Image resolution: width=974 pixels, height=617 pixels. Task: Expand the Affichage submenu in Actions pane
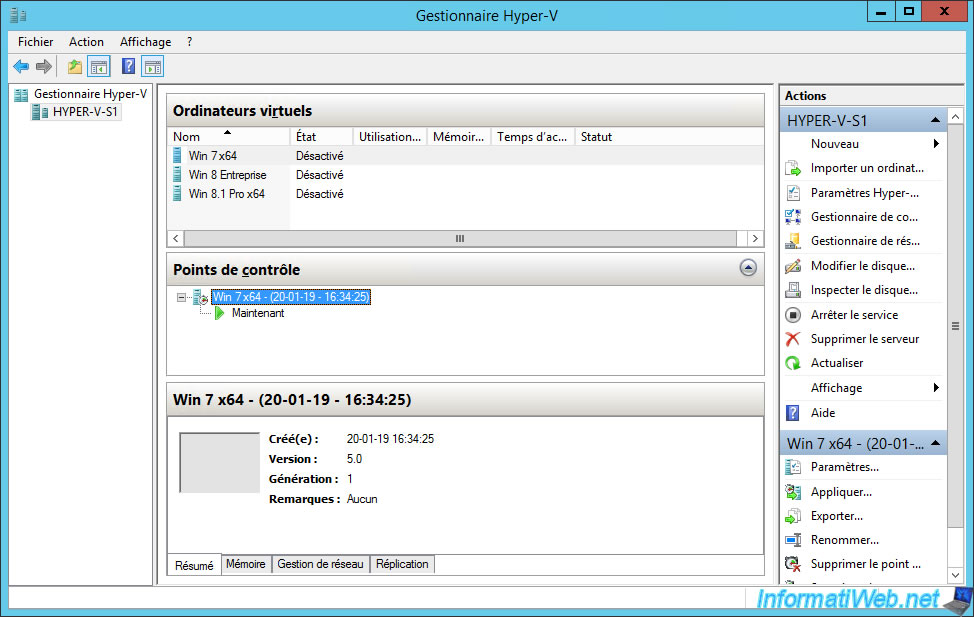tap(936, 388)
